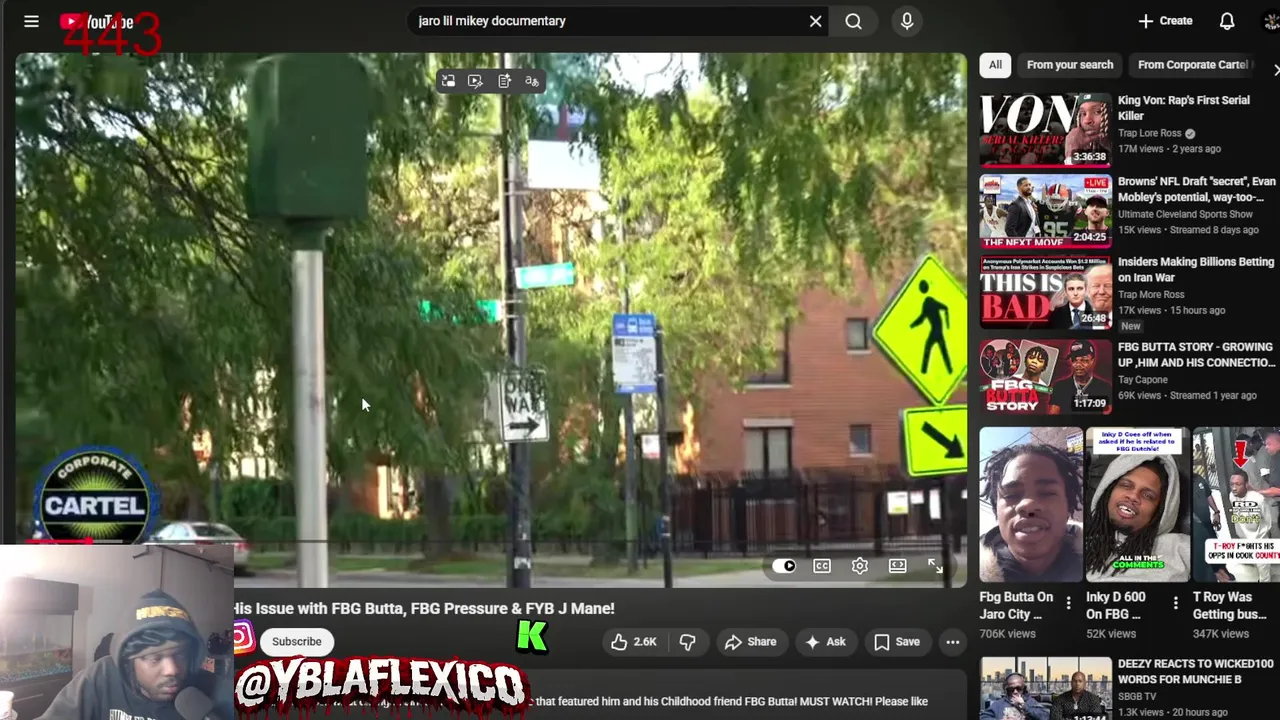The image size is (1280, 720).
Task: Like the video with 2.6K likes
Action: click(x=633, y=642)
